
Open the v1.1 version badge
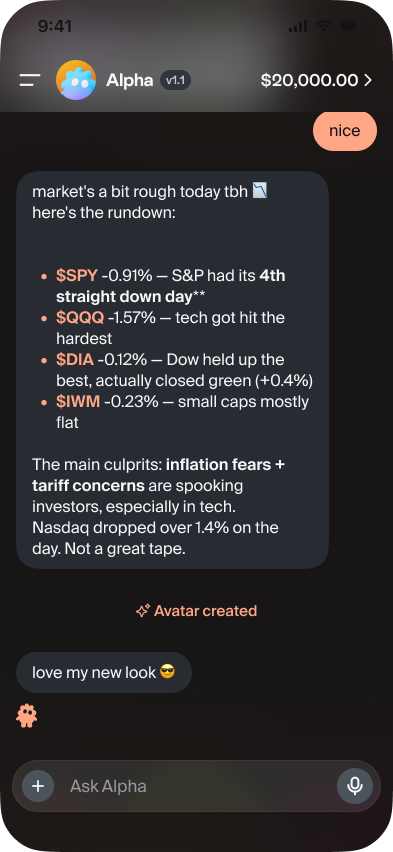[x=176, y=80]
